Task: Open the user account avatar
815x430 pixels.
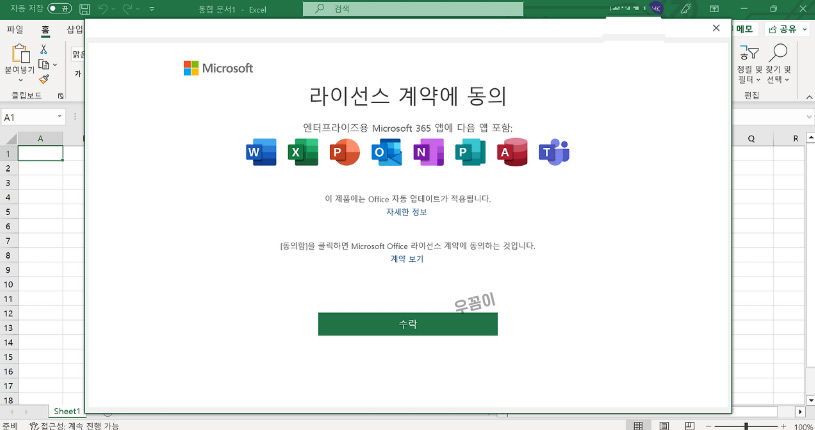Action: tap(656, 8)
